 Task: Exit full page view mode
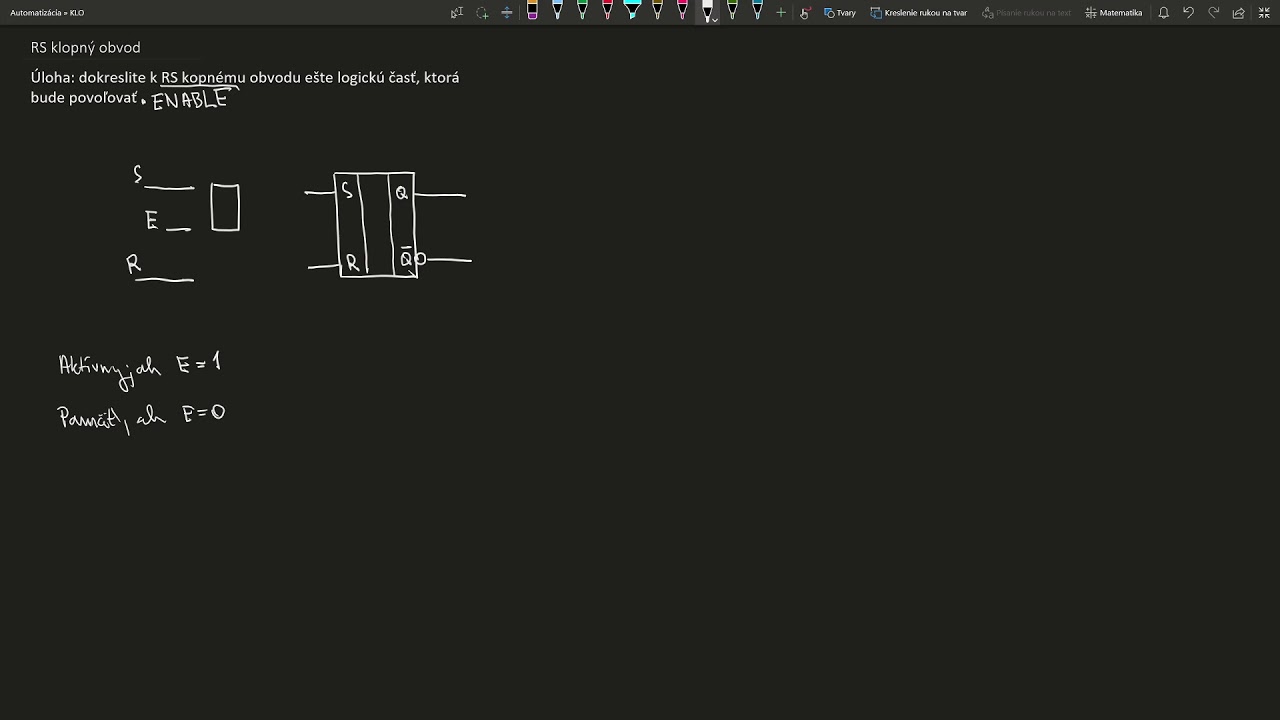(x=1263, y=13)
